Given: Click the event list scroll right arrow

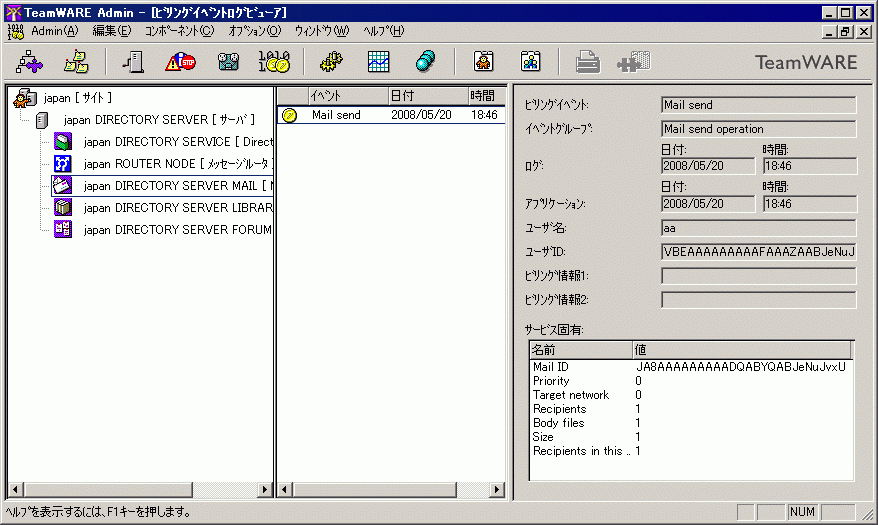Looking at the screenshot, I should [497, 490].
